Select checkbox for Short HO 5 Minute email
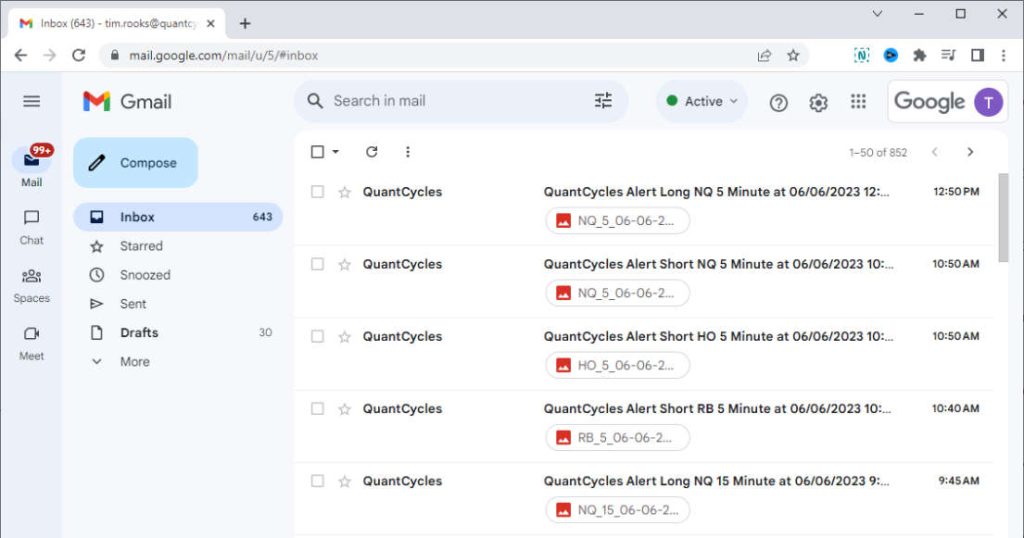This screenshot has height=538, width=1024. (317, 337)
